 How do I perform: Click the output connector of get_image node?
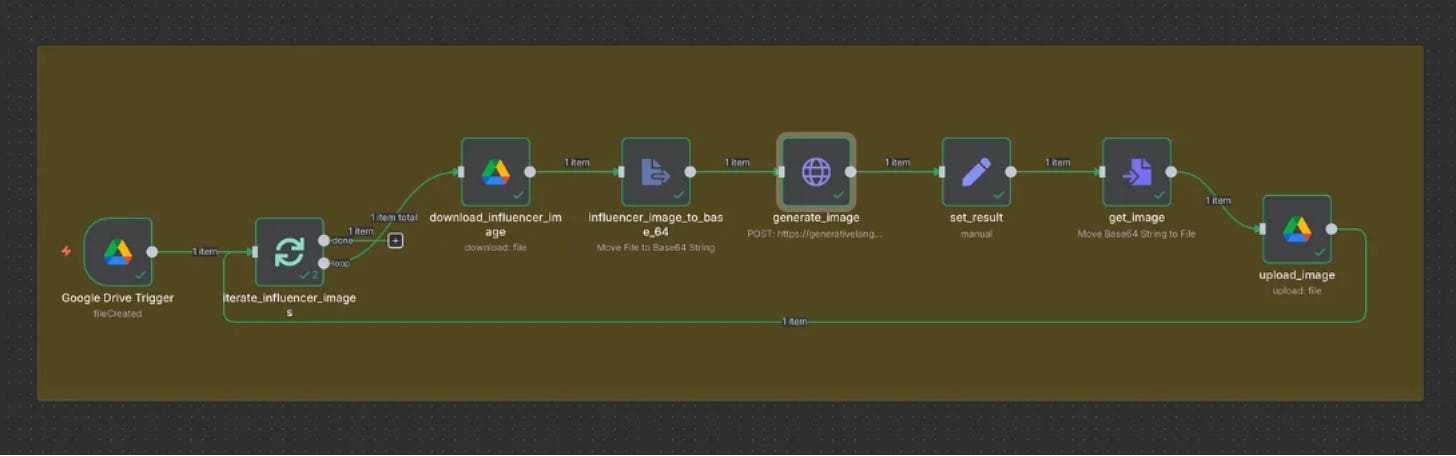click(x=1171, y=172)
